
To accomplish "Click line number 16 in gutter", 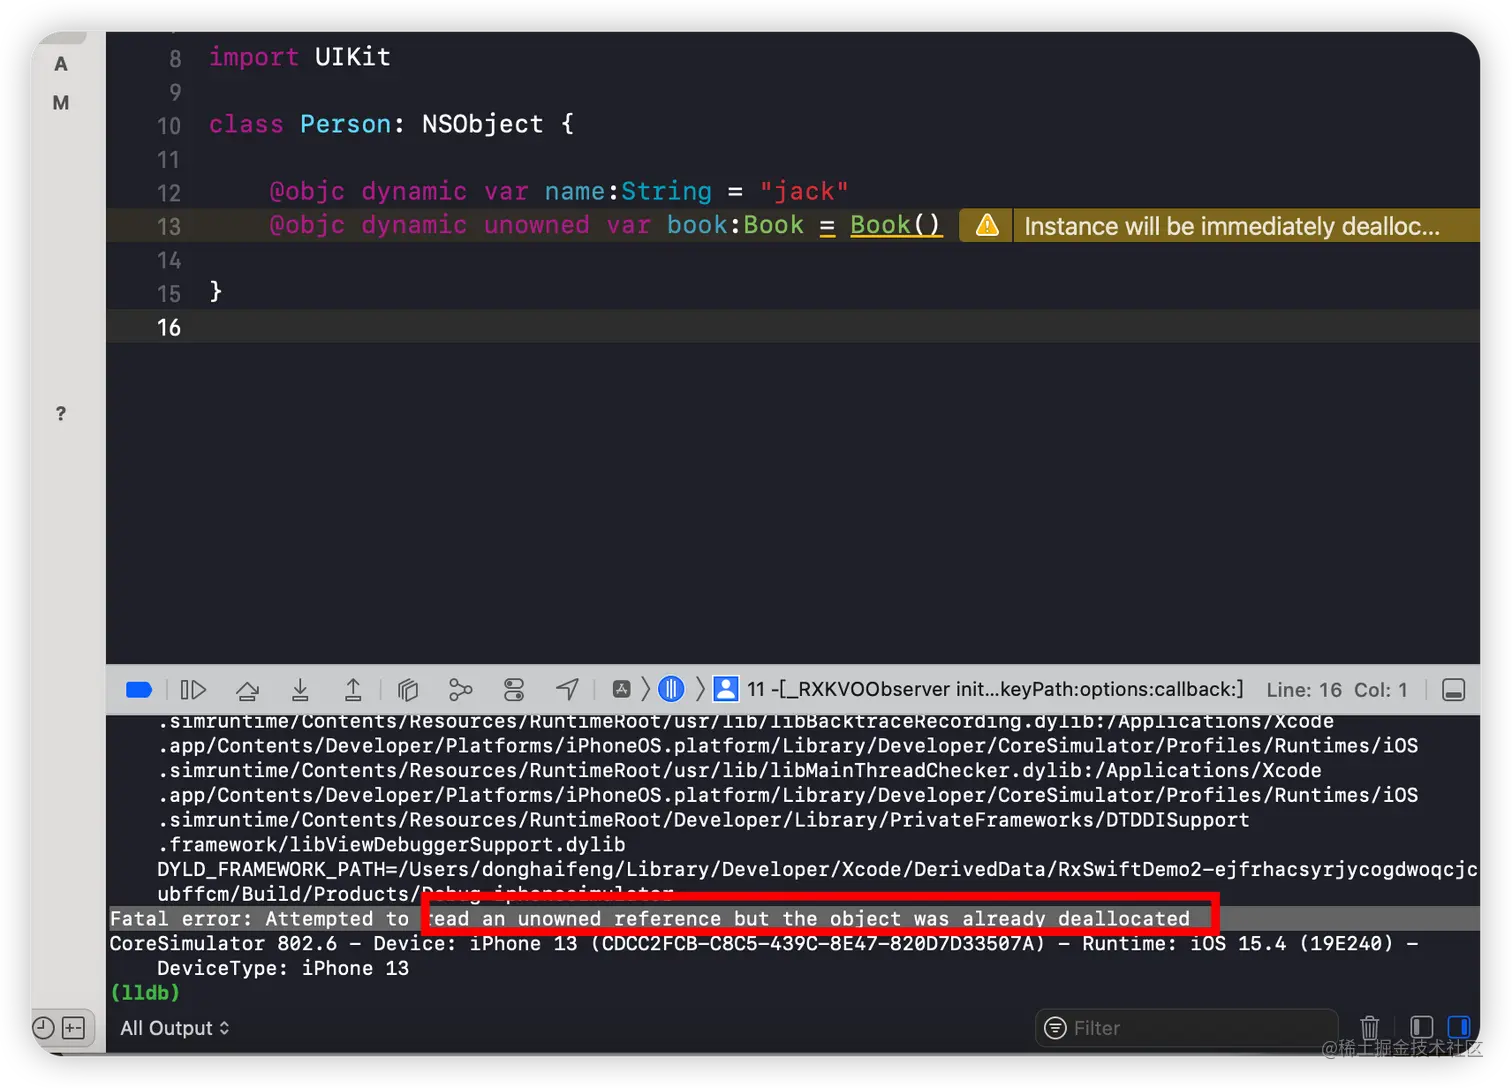I will (169, 327).
